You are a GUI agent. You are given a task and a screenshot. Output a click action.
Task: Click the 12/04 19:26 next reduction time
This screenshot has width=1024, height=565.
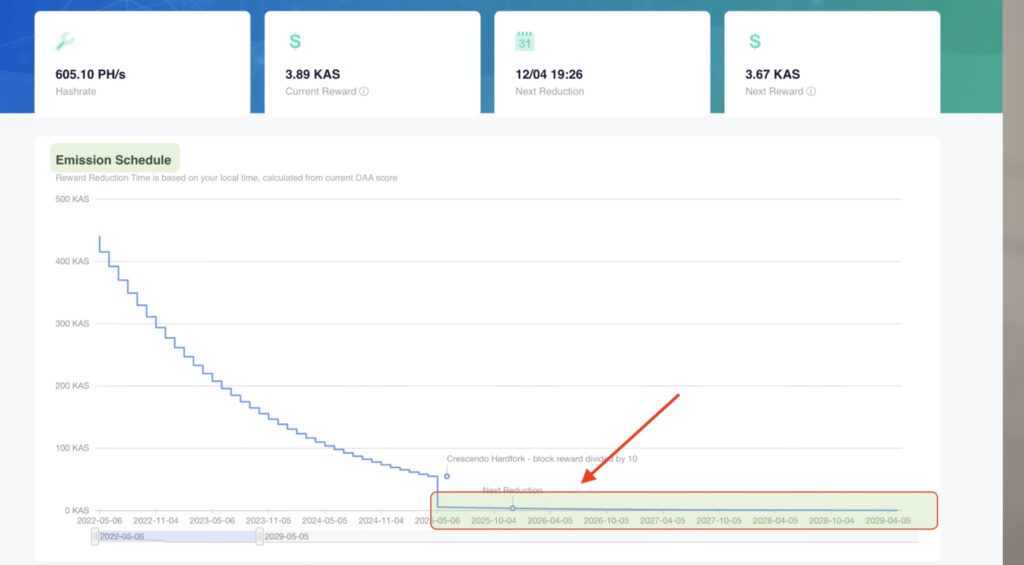pyautogui.click(x=548, y=74)
